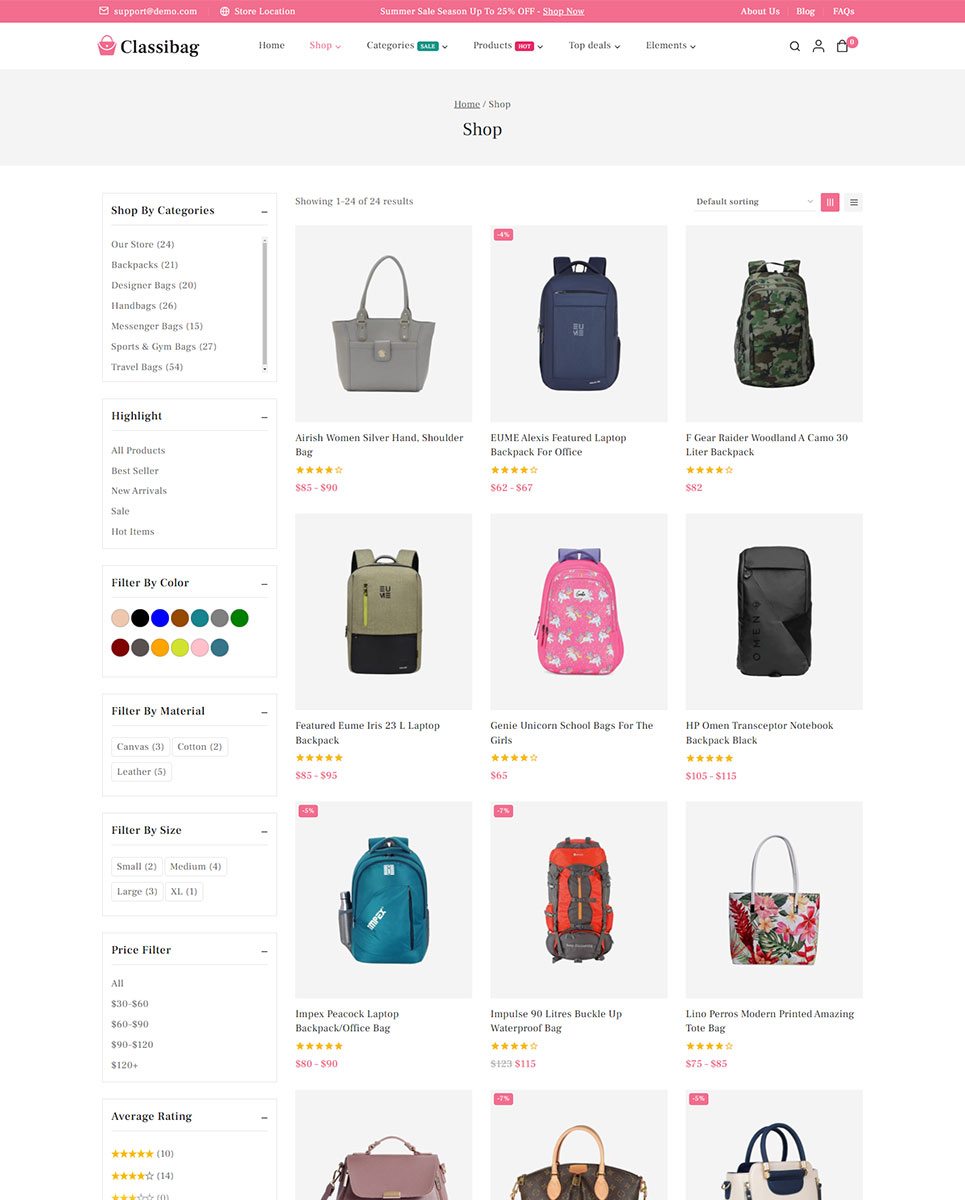Click the Store Location globe icon
Viewport: 965px width, 1200px height.
click(224, 11)
